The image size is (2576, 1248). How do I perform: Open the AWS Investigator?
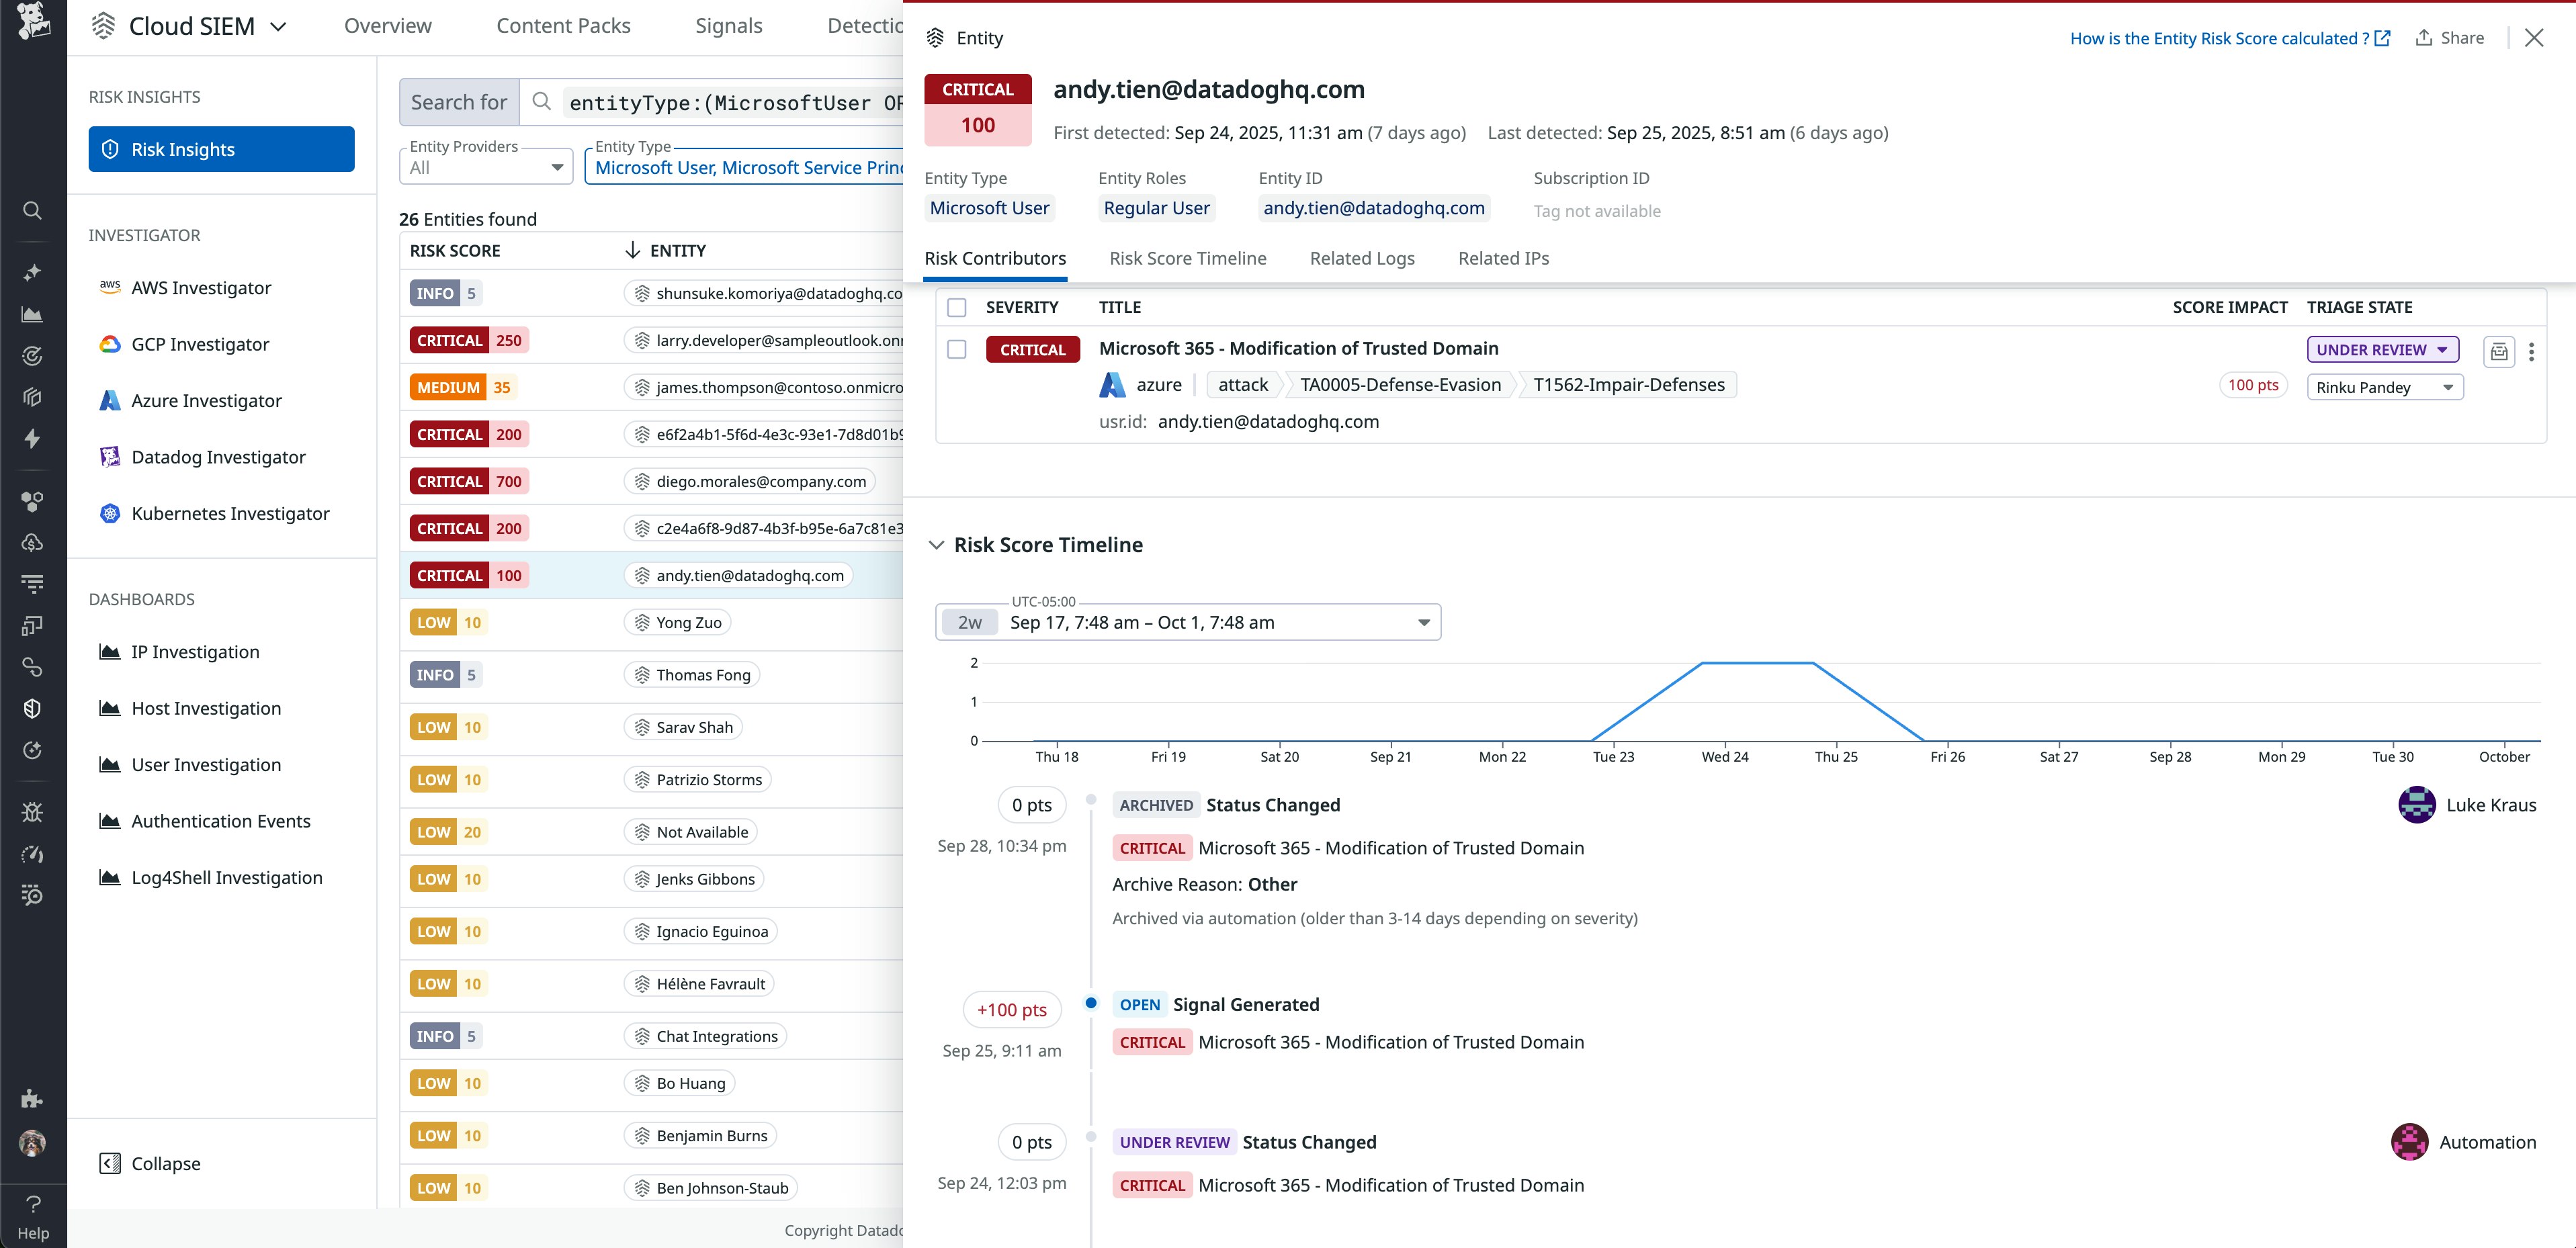click(201, 288)
